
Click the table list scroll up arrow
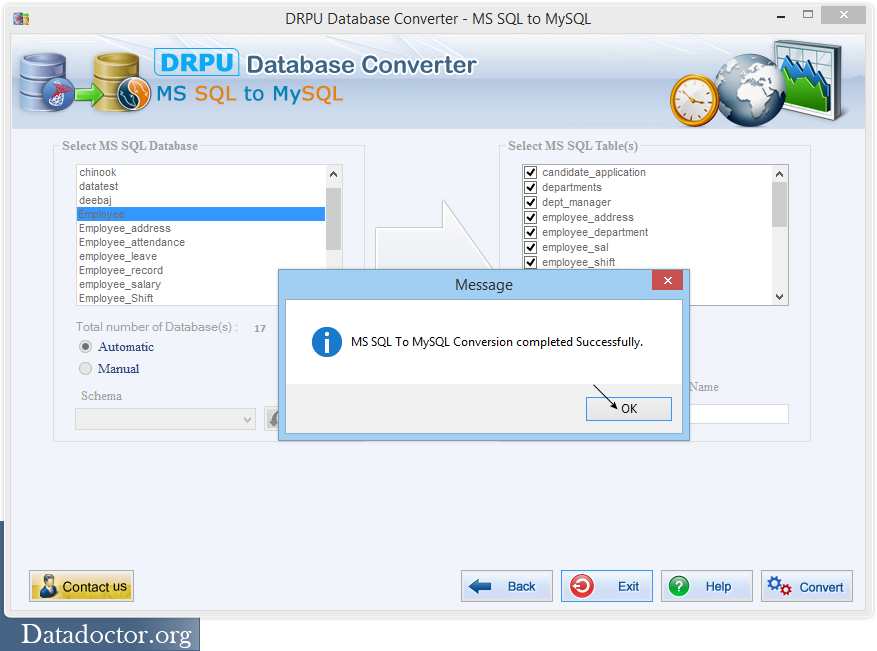click(x=780, y=174)
